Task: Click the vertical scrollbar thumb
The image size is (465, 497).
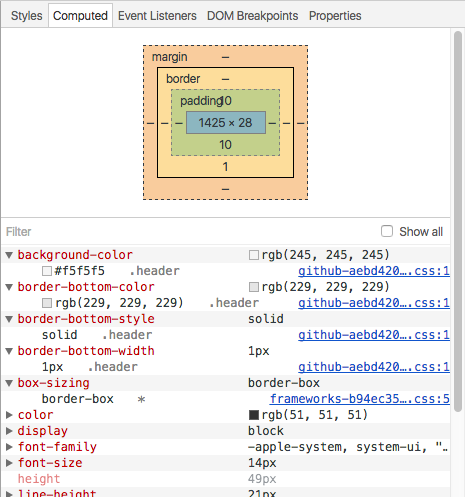Action: [x=458, y=221]
